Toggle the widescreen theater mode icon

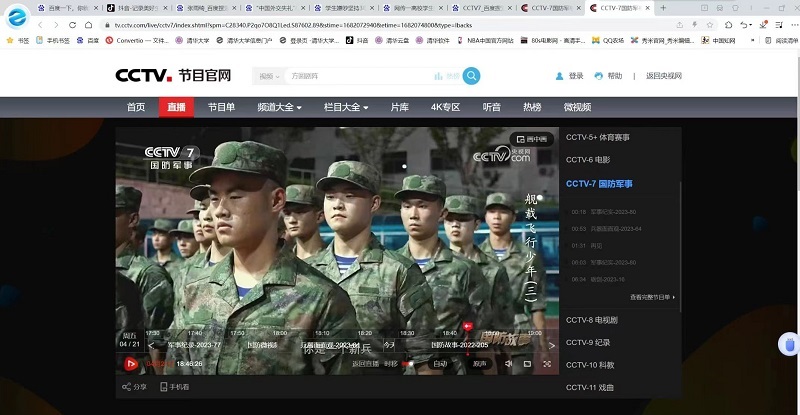[x=528, y=363]
